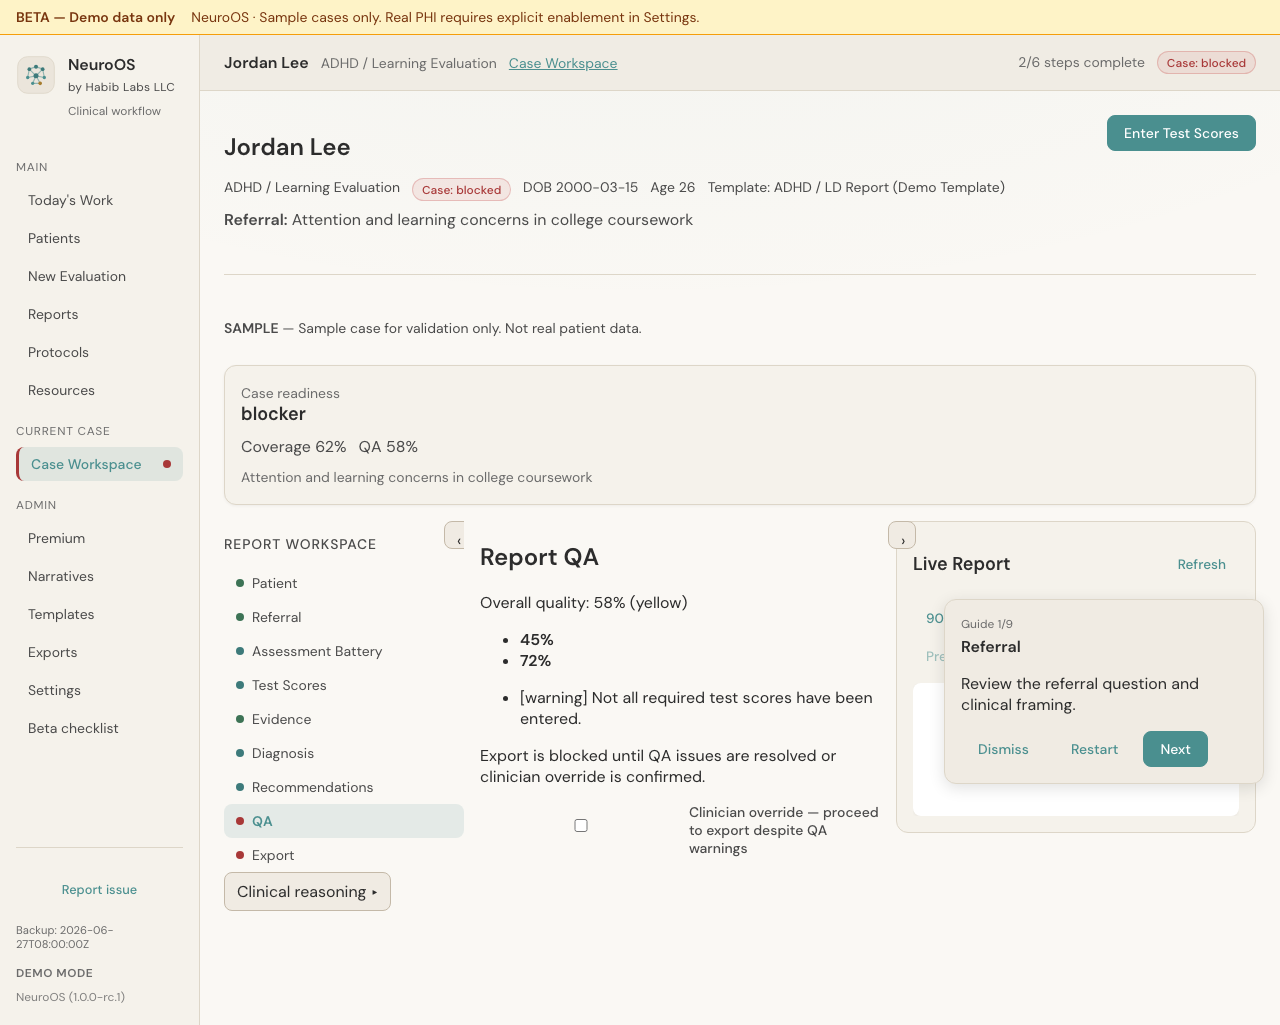Image resolution: width=1280 pixels, height=1025 pixels.
Task: Open Settings in the sidebar
Action: 99,690
